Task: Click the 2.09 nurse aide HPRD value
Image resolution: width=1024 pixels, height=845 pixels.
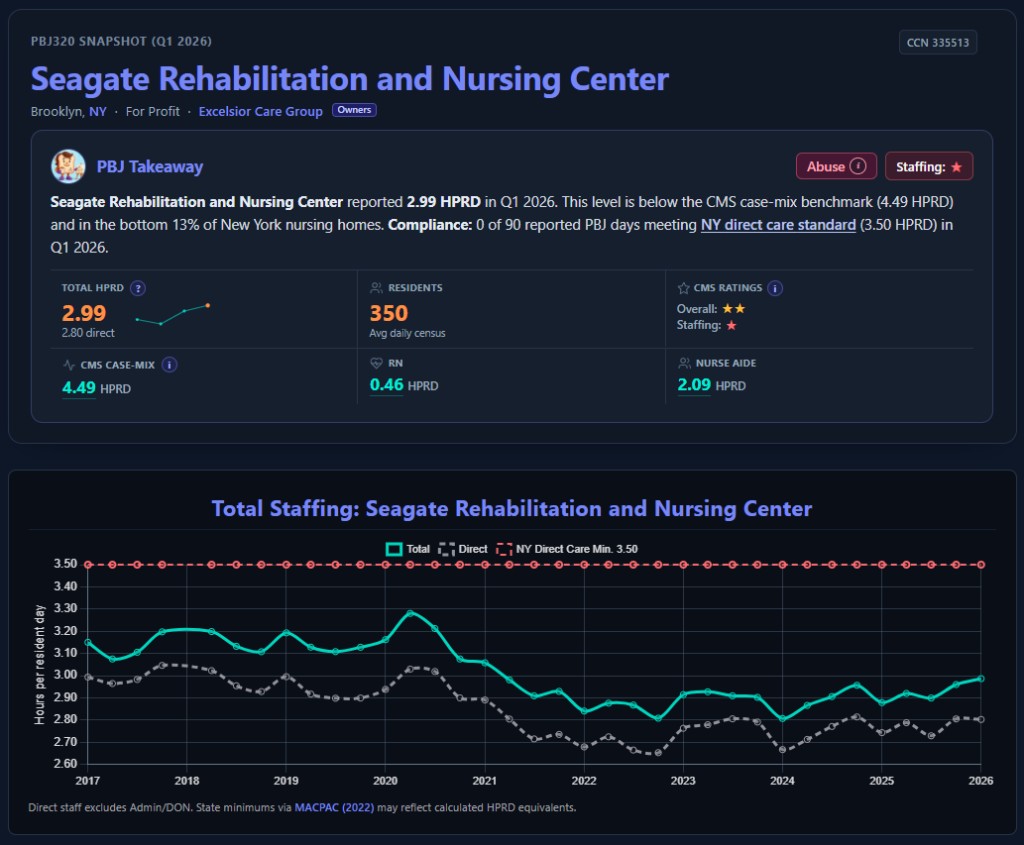Action: [x=694, y=385]
